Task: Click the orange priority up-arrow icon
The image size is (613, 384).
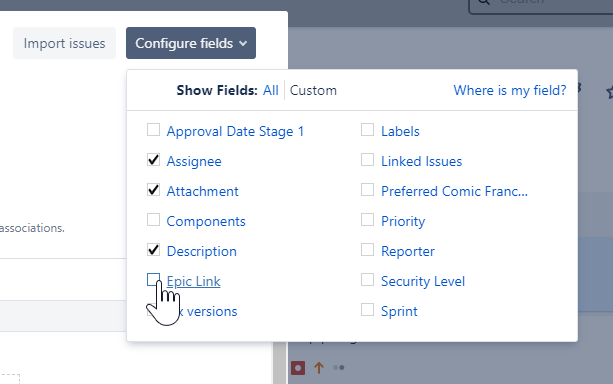Action: pyautogui.click(x=319, y=368)
